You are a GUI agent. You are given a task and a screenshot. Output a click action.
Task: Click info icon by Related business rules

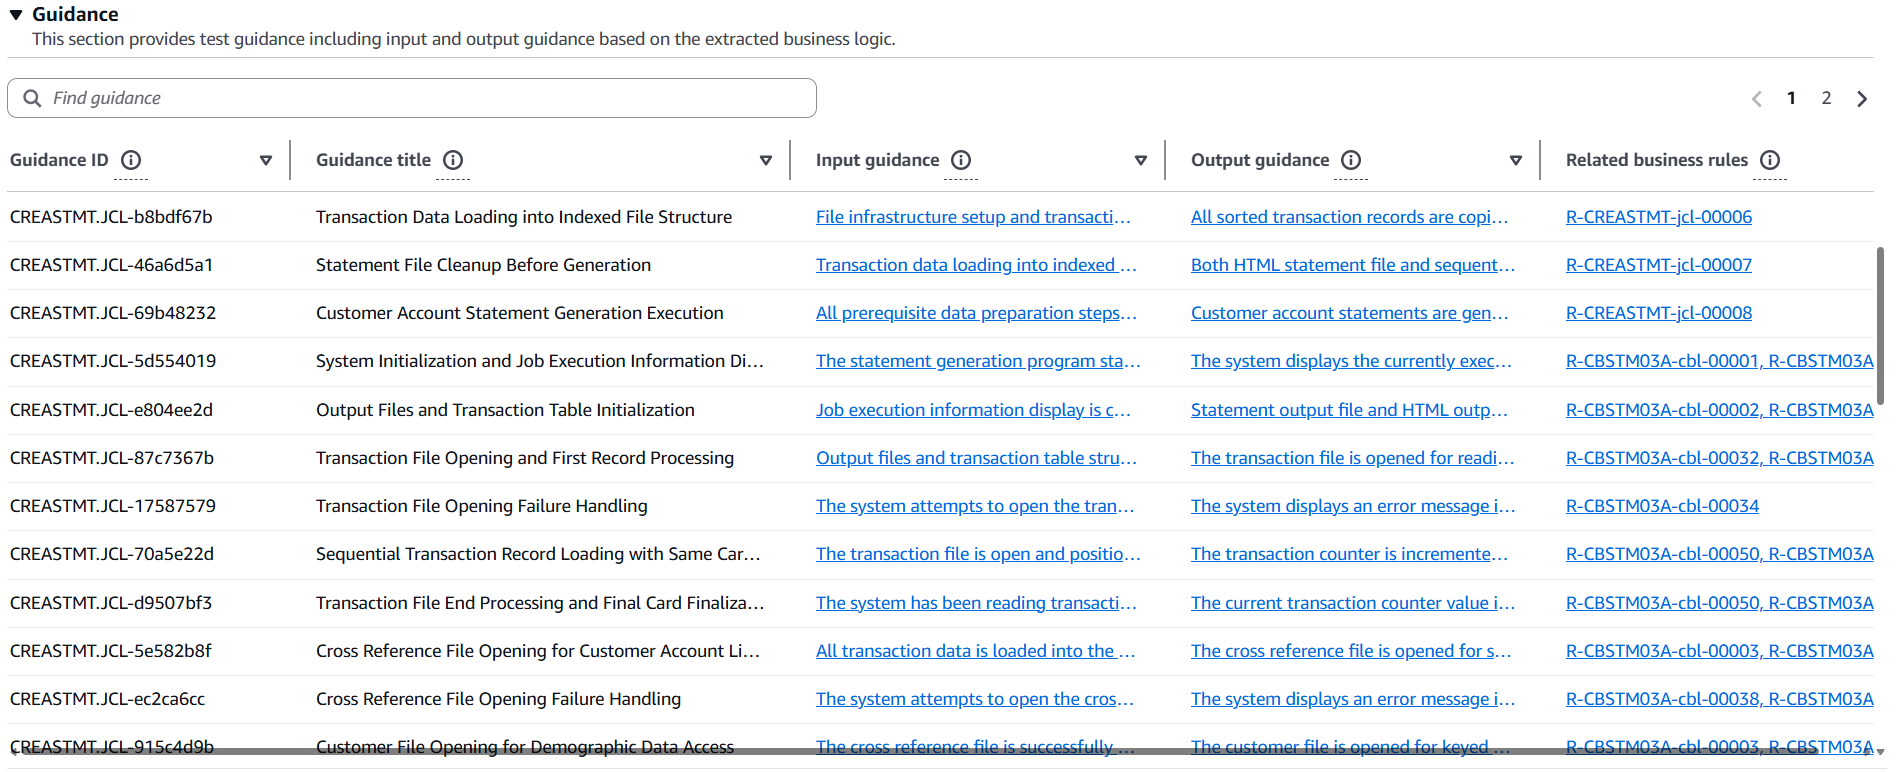(1770, 160)
